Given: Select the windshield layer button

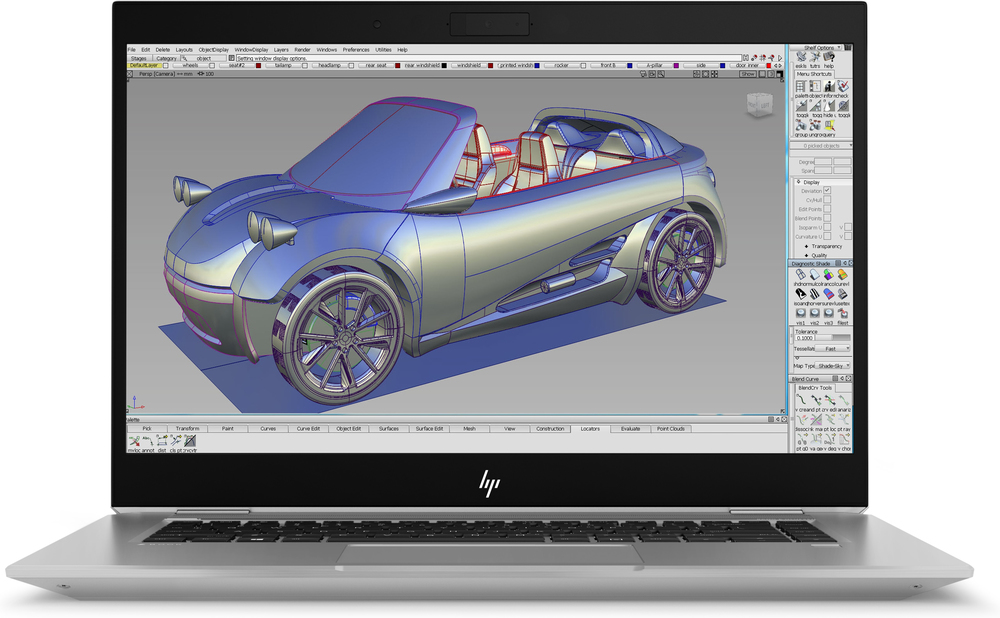Looking at the screenshot, I should tap(469, 66).
